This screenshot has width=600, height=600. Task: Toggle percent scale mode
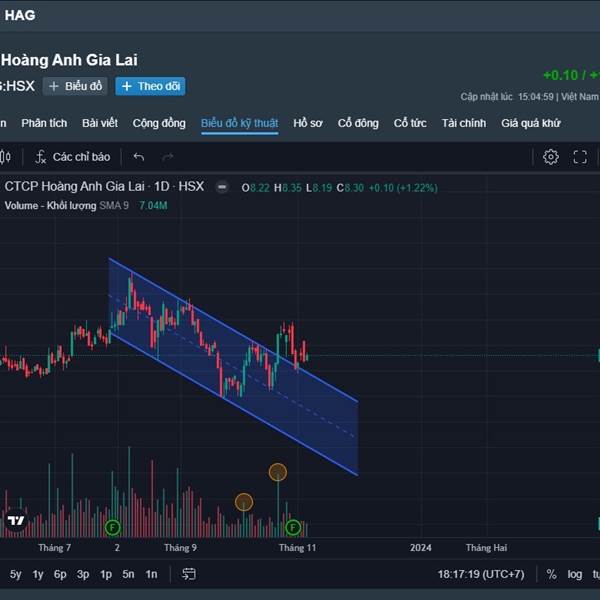[551, 574]
